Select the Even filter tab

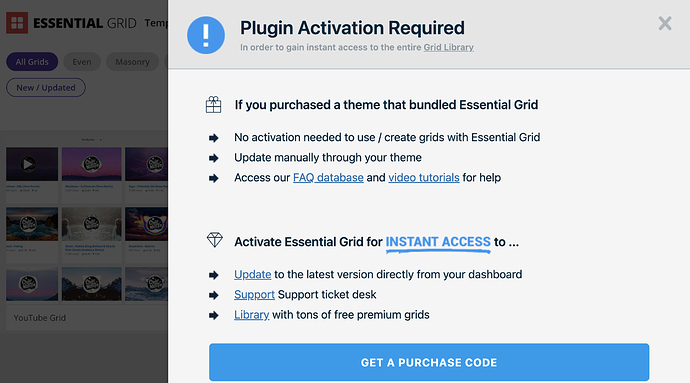82,62
